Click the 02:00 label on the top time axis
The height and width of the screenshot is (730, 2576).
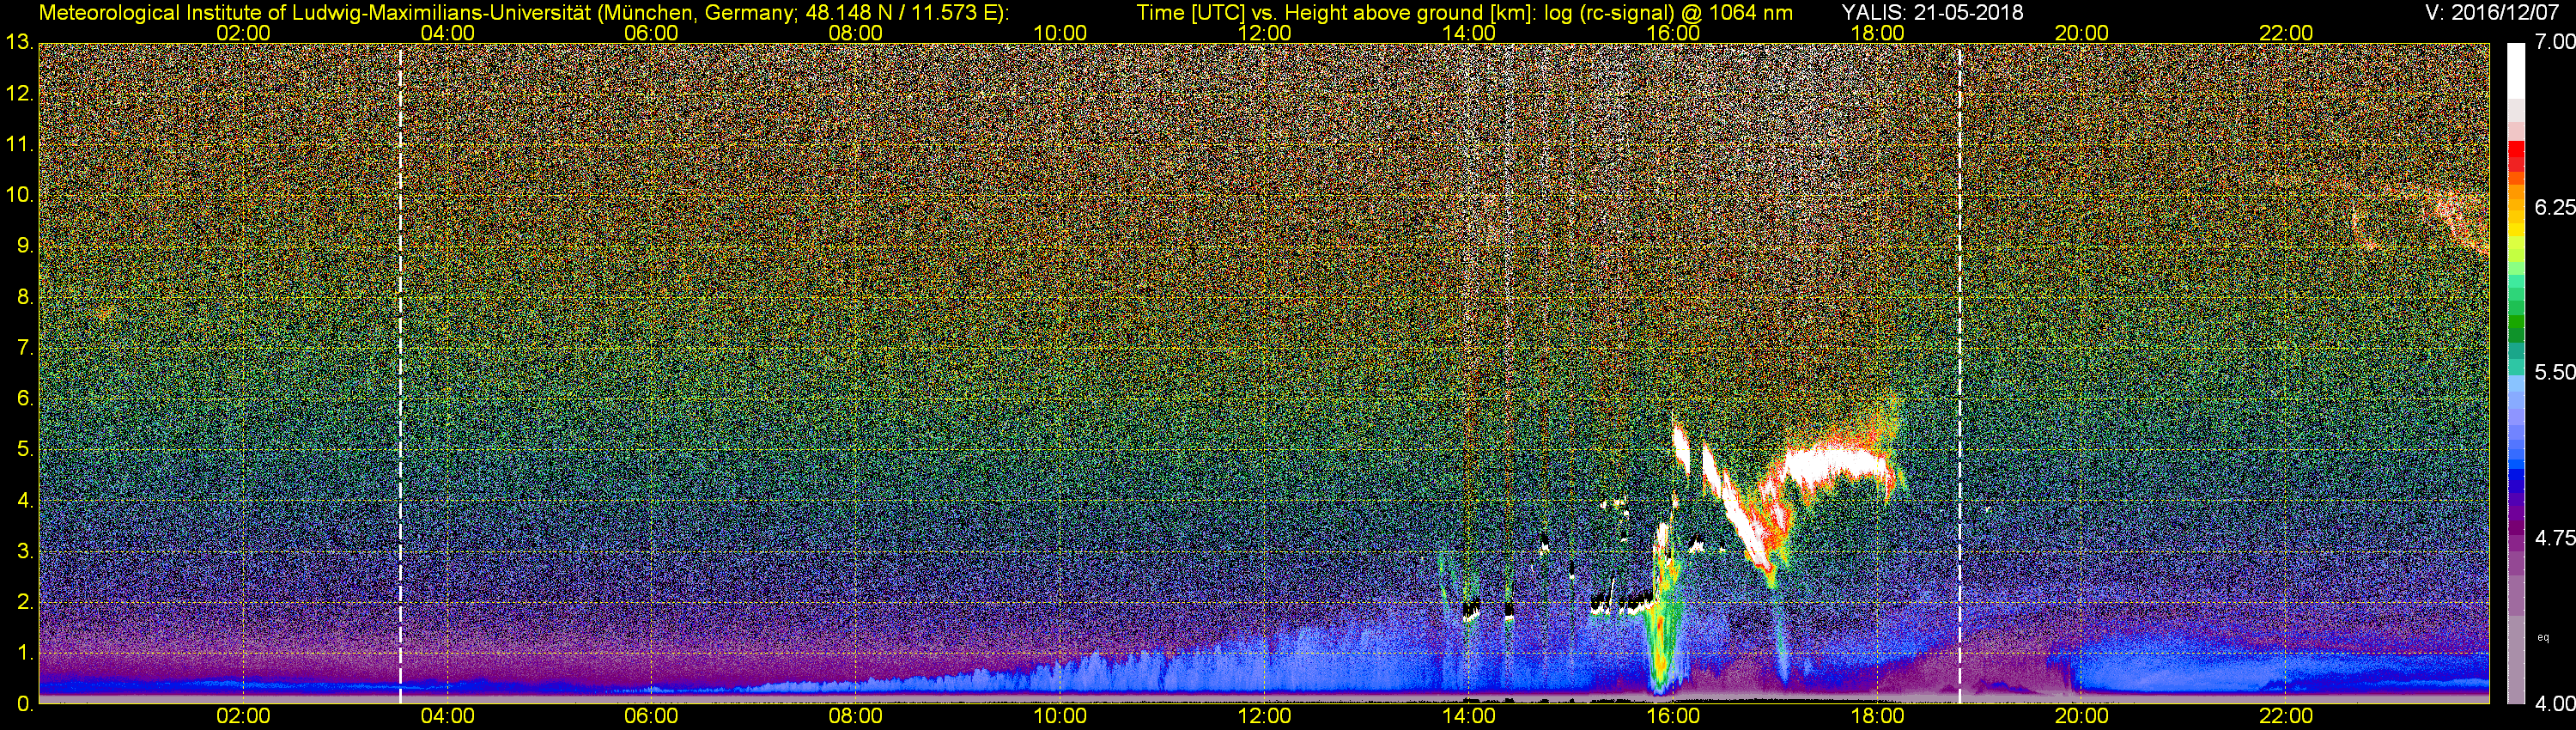coord(243,33)
